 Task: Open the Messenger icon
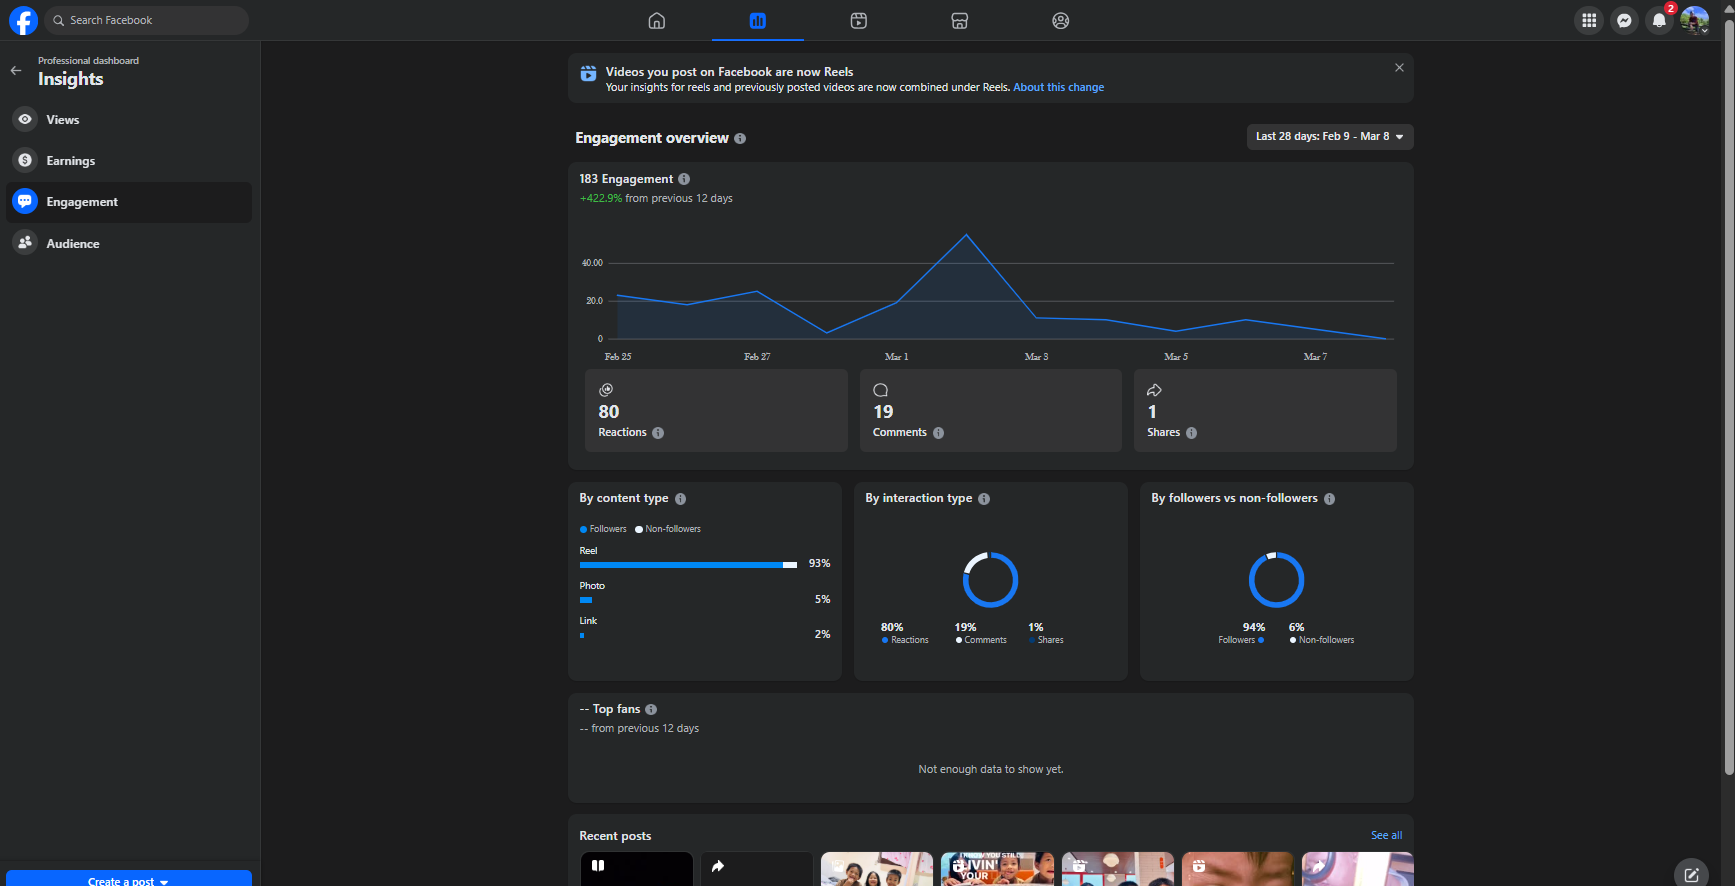(1625, 20)
